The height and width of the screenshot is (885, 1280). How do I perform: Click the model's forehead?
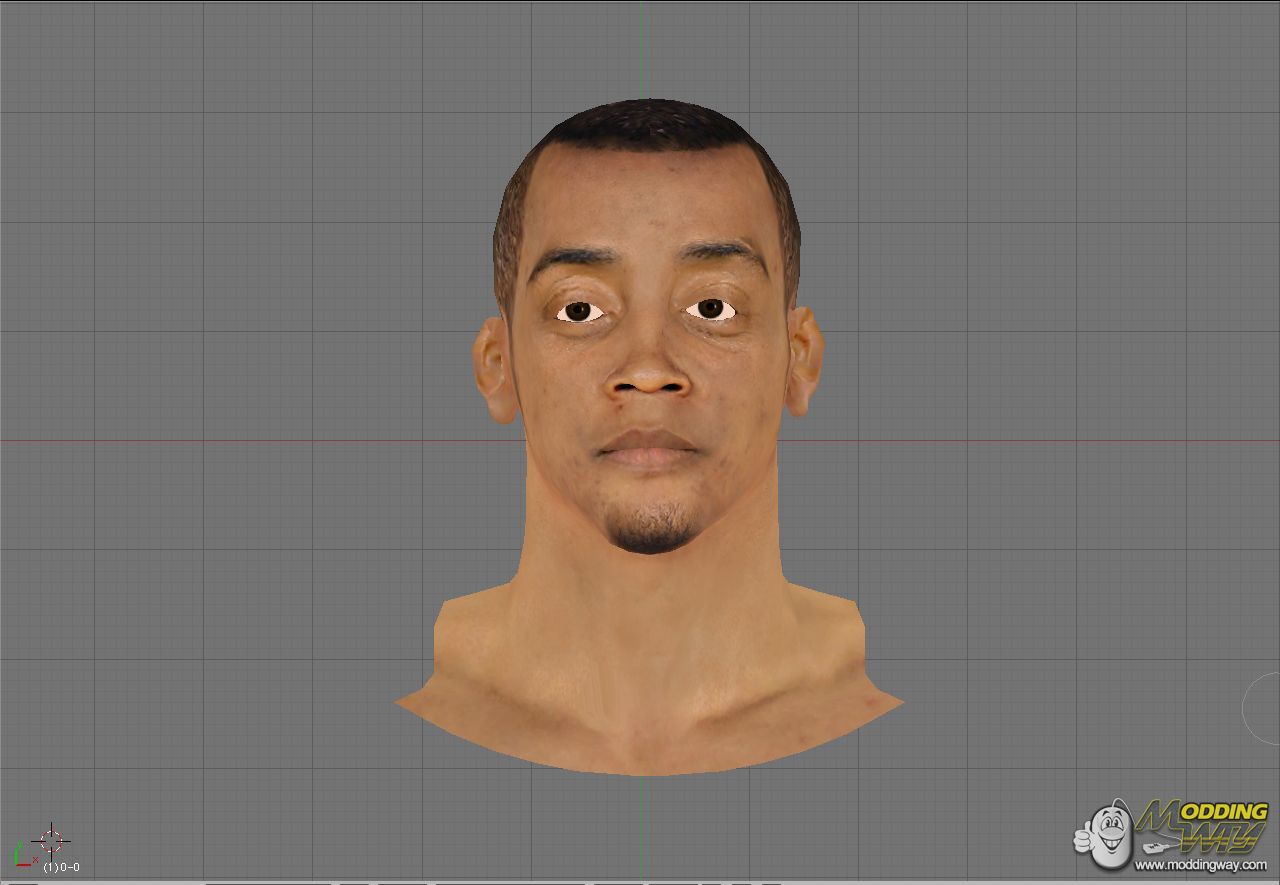pyautogui.click(x=648, y=200)
